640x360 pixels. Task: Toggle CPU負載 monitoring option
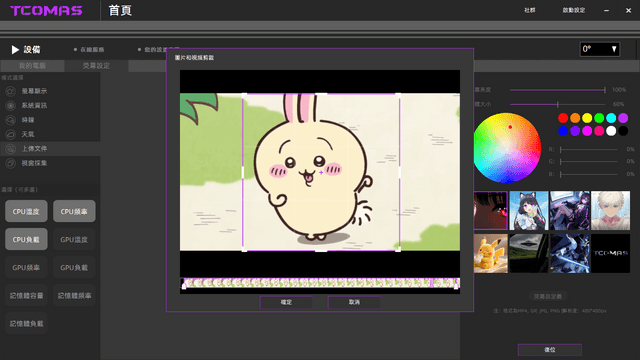(x=26, y=239)
